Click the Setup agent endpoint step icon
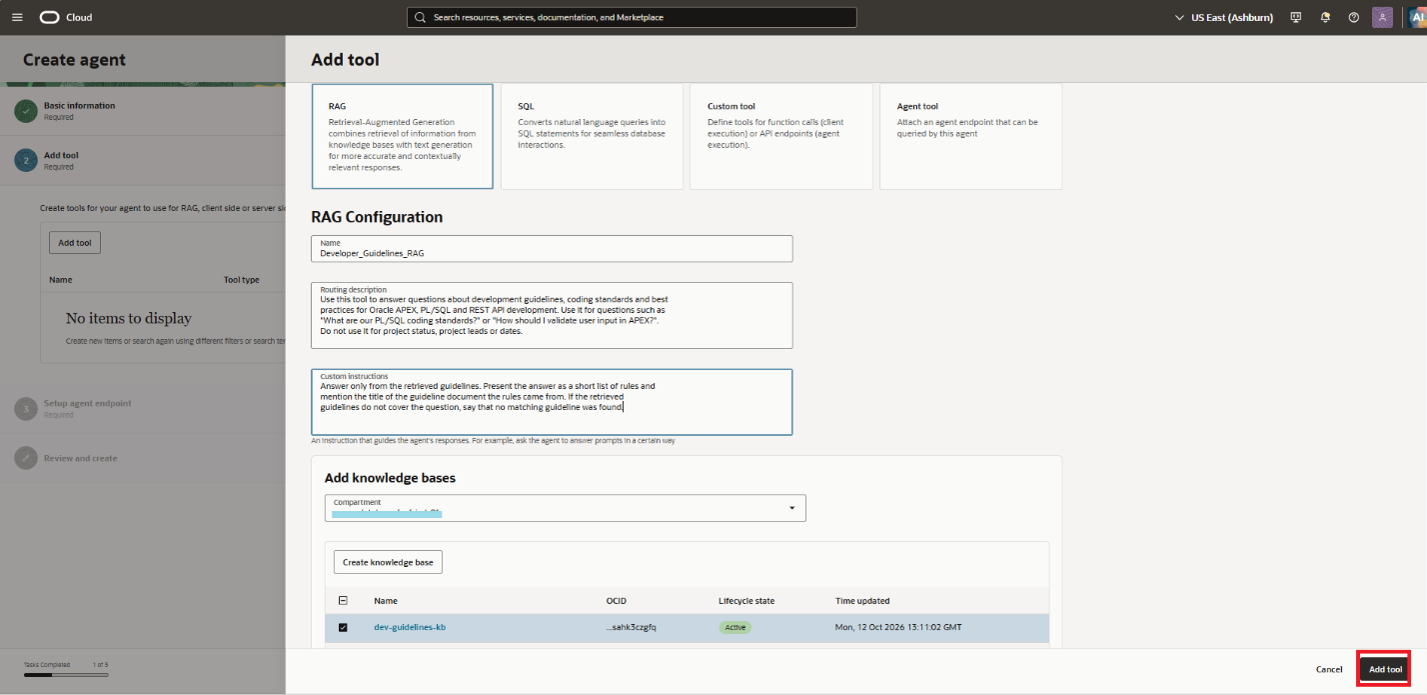Screen dimensions: 1427x695 (26, 408)
